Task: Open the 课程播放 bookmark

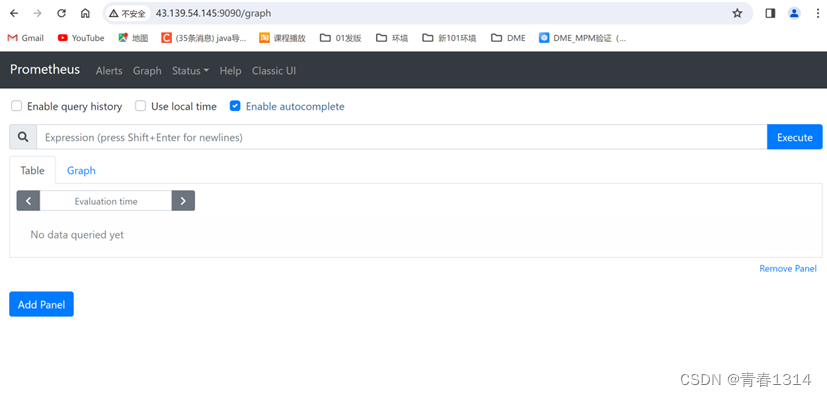Action: (283, 38)
